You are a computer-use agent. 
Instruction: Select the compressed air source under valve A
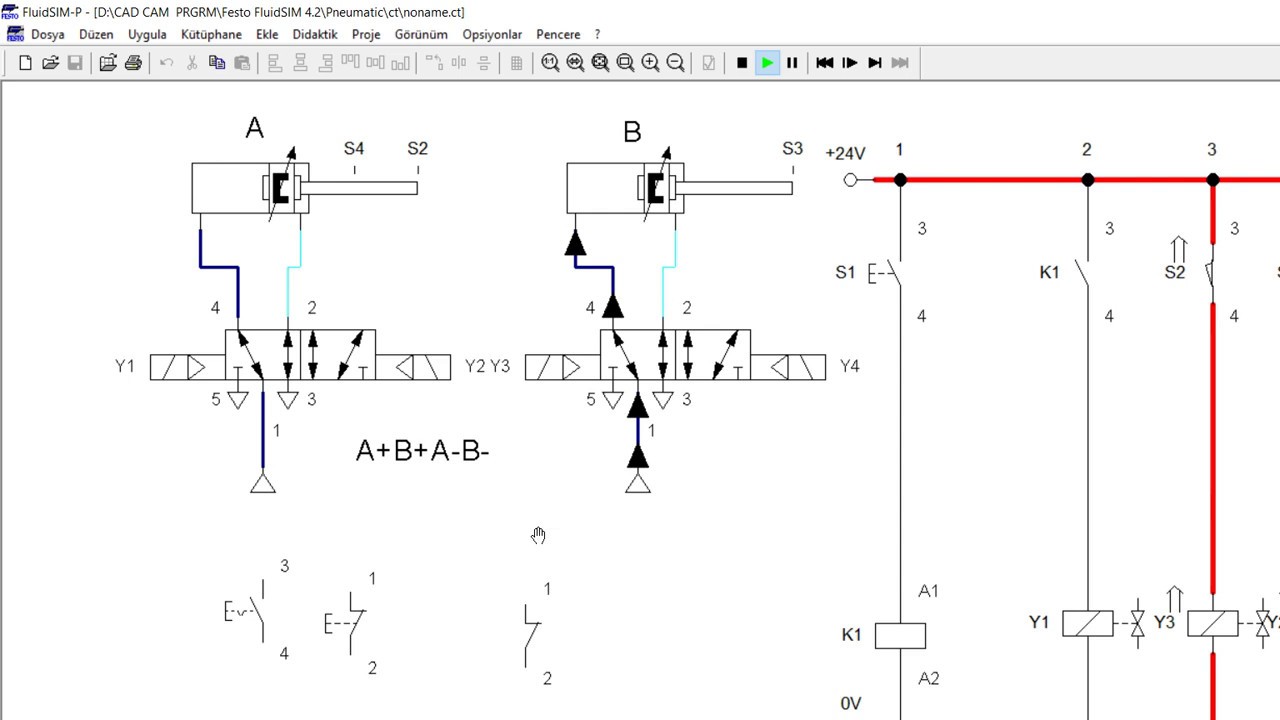coord(263,484)
